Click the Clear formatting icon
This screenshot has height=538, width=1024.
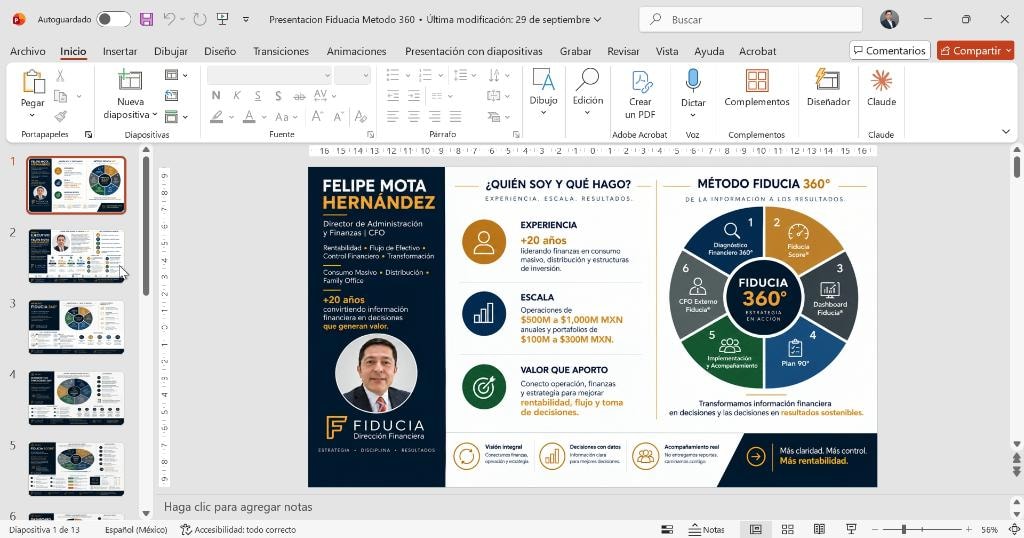[x=360, y=117]
